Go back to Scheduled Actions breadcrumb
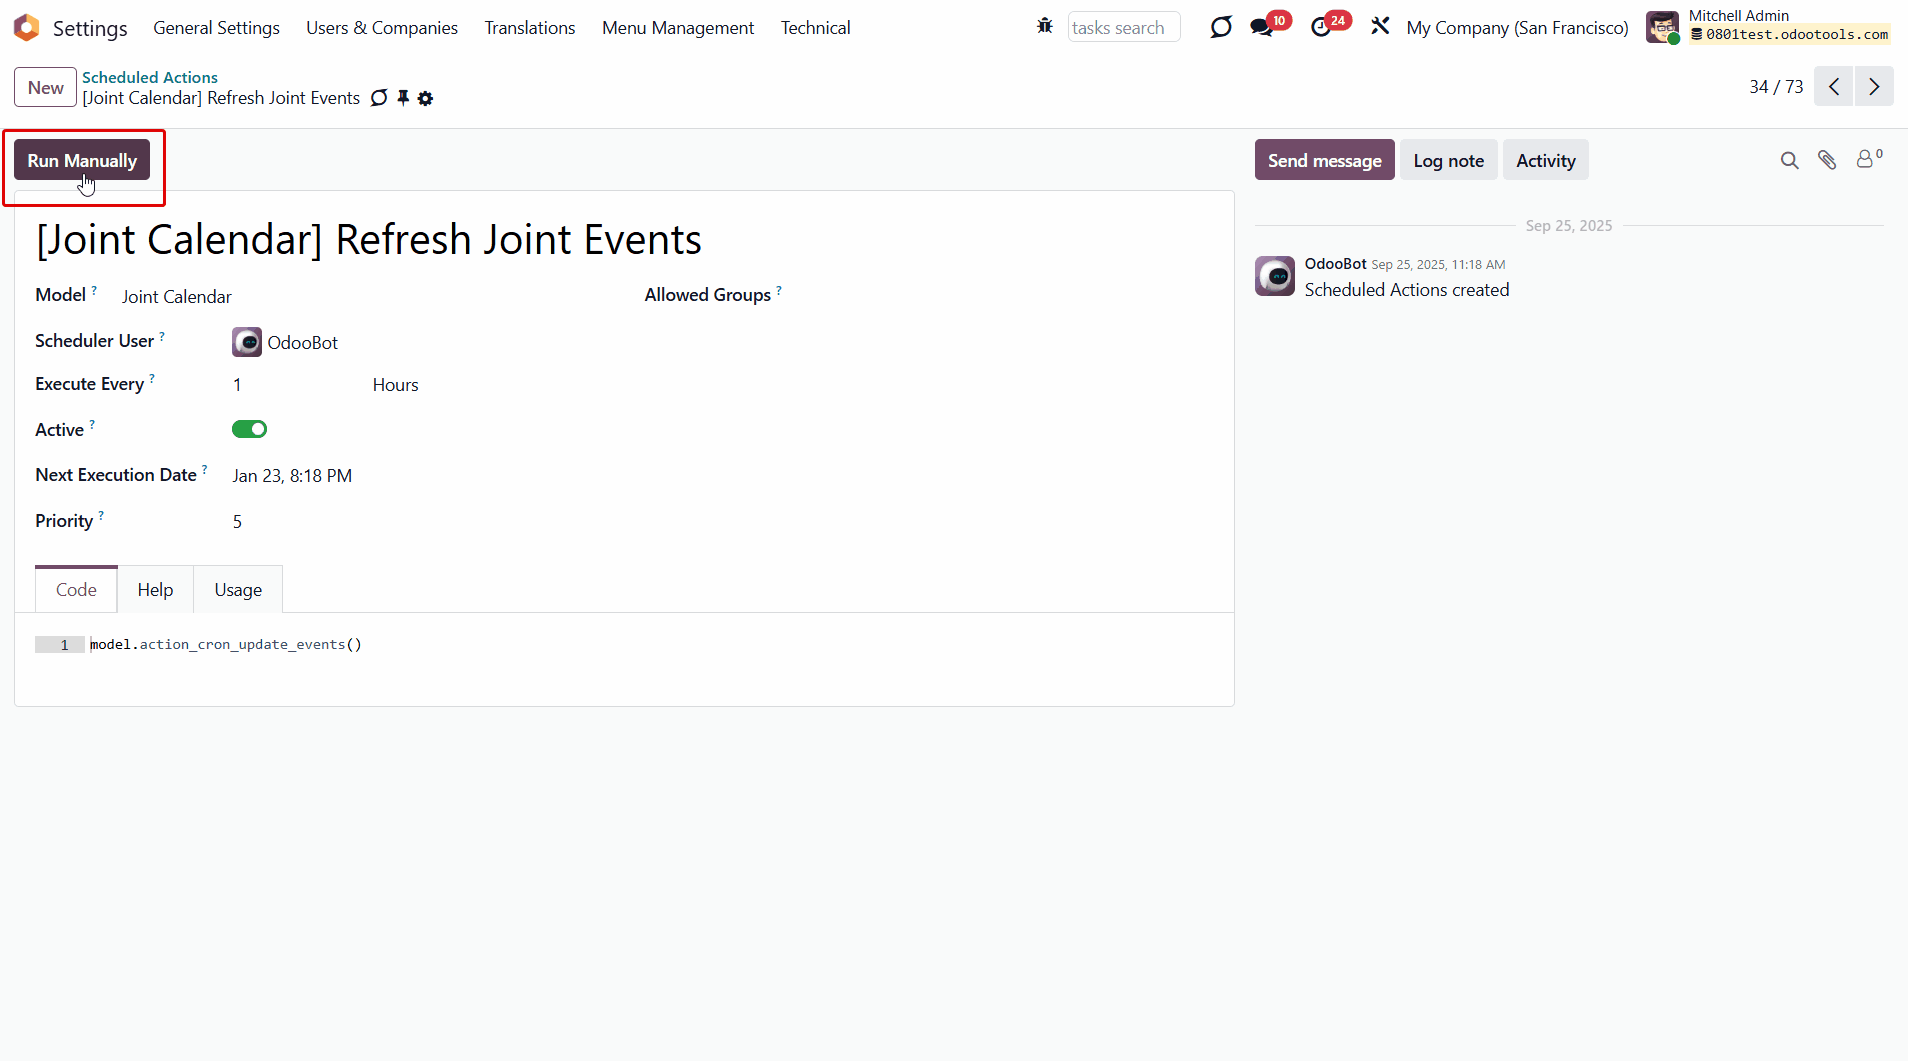Screen dimensions: 1908x1061 pos(150,77)
